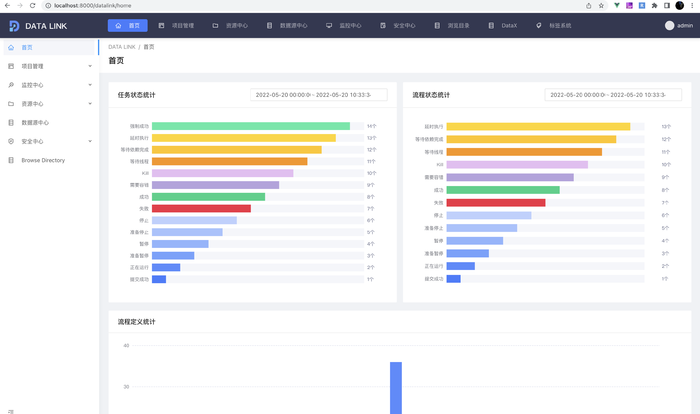Click the admin user avatar

pyautogui.click(x=669, y=25)
